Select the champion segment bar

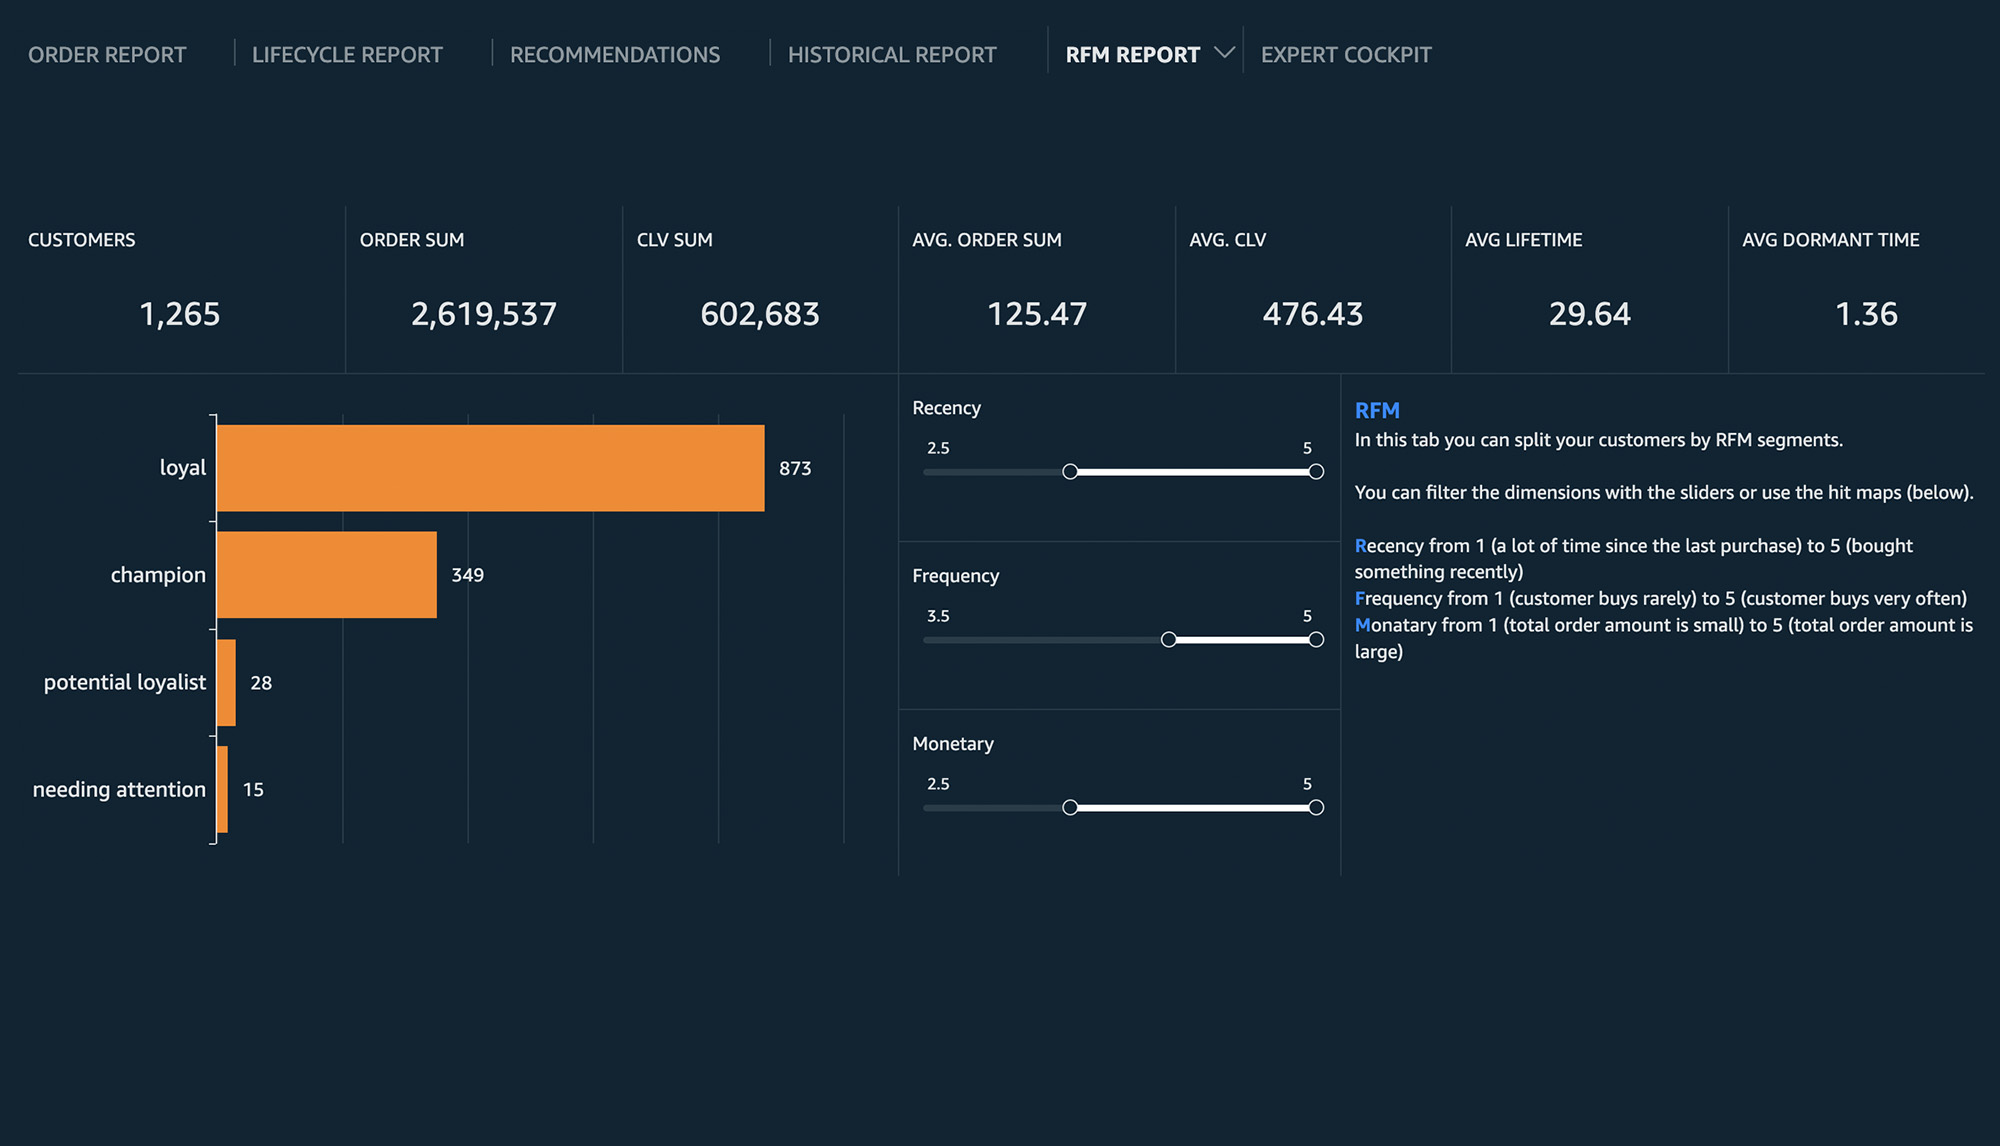point(326,575)
